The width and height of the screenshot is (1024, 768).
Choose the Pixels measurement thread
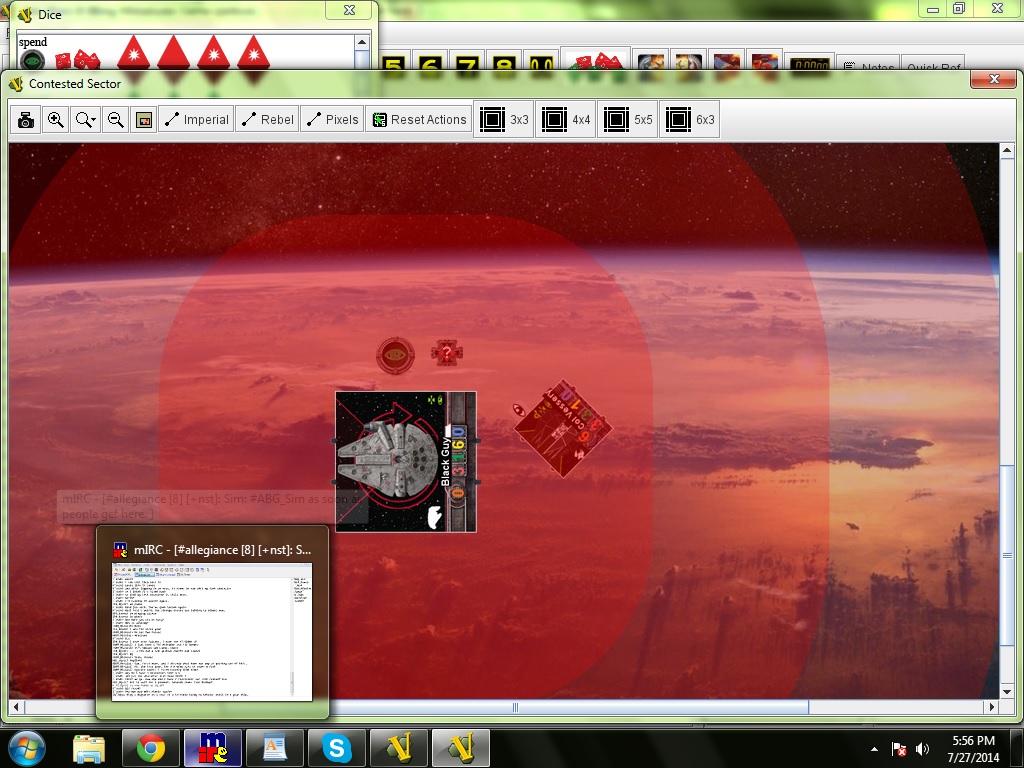[331, 120]
